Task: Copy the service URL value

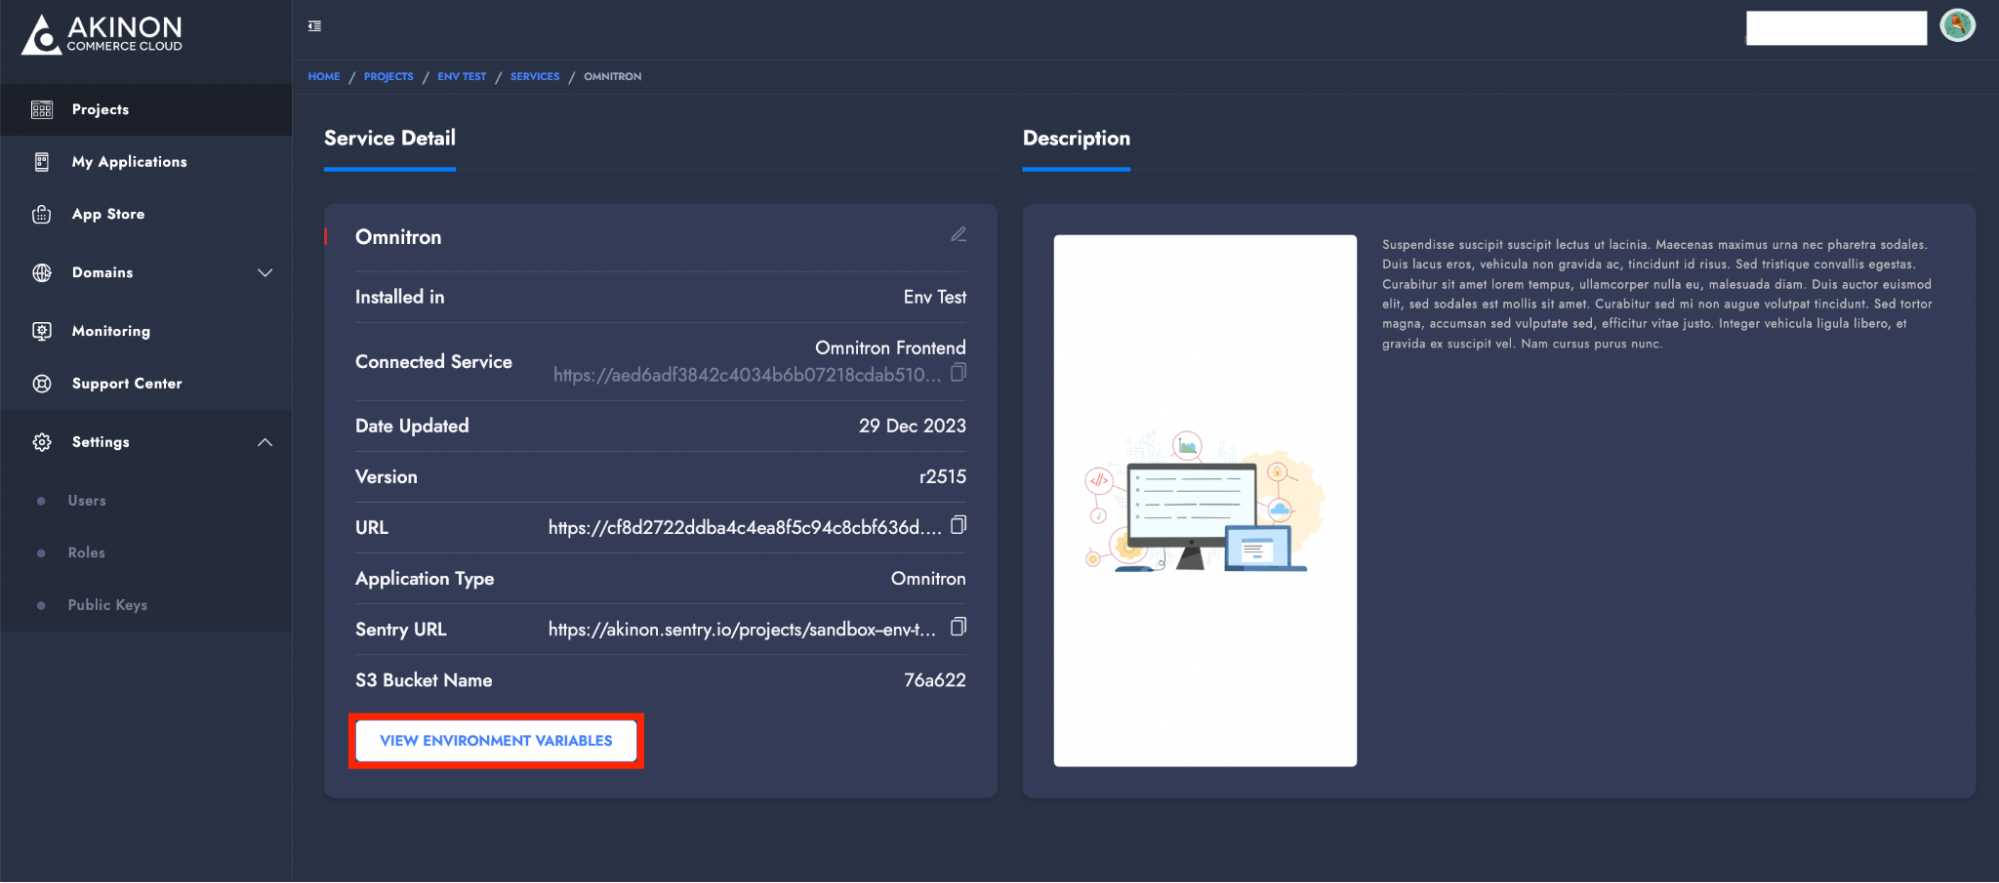Action: pos(958,525)
